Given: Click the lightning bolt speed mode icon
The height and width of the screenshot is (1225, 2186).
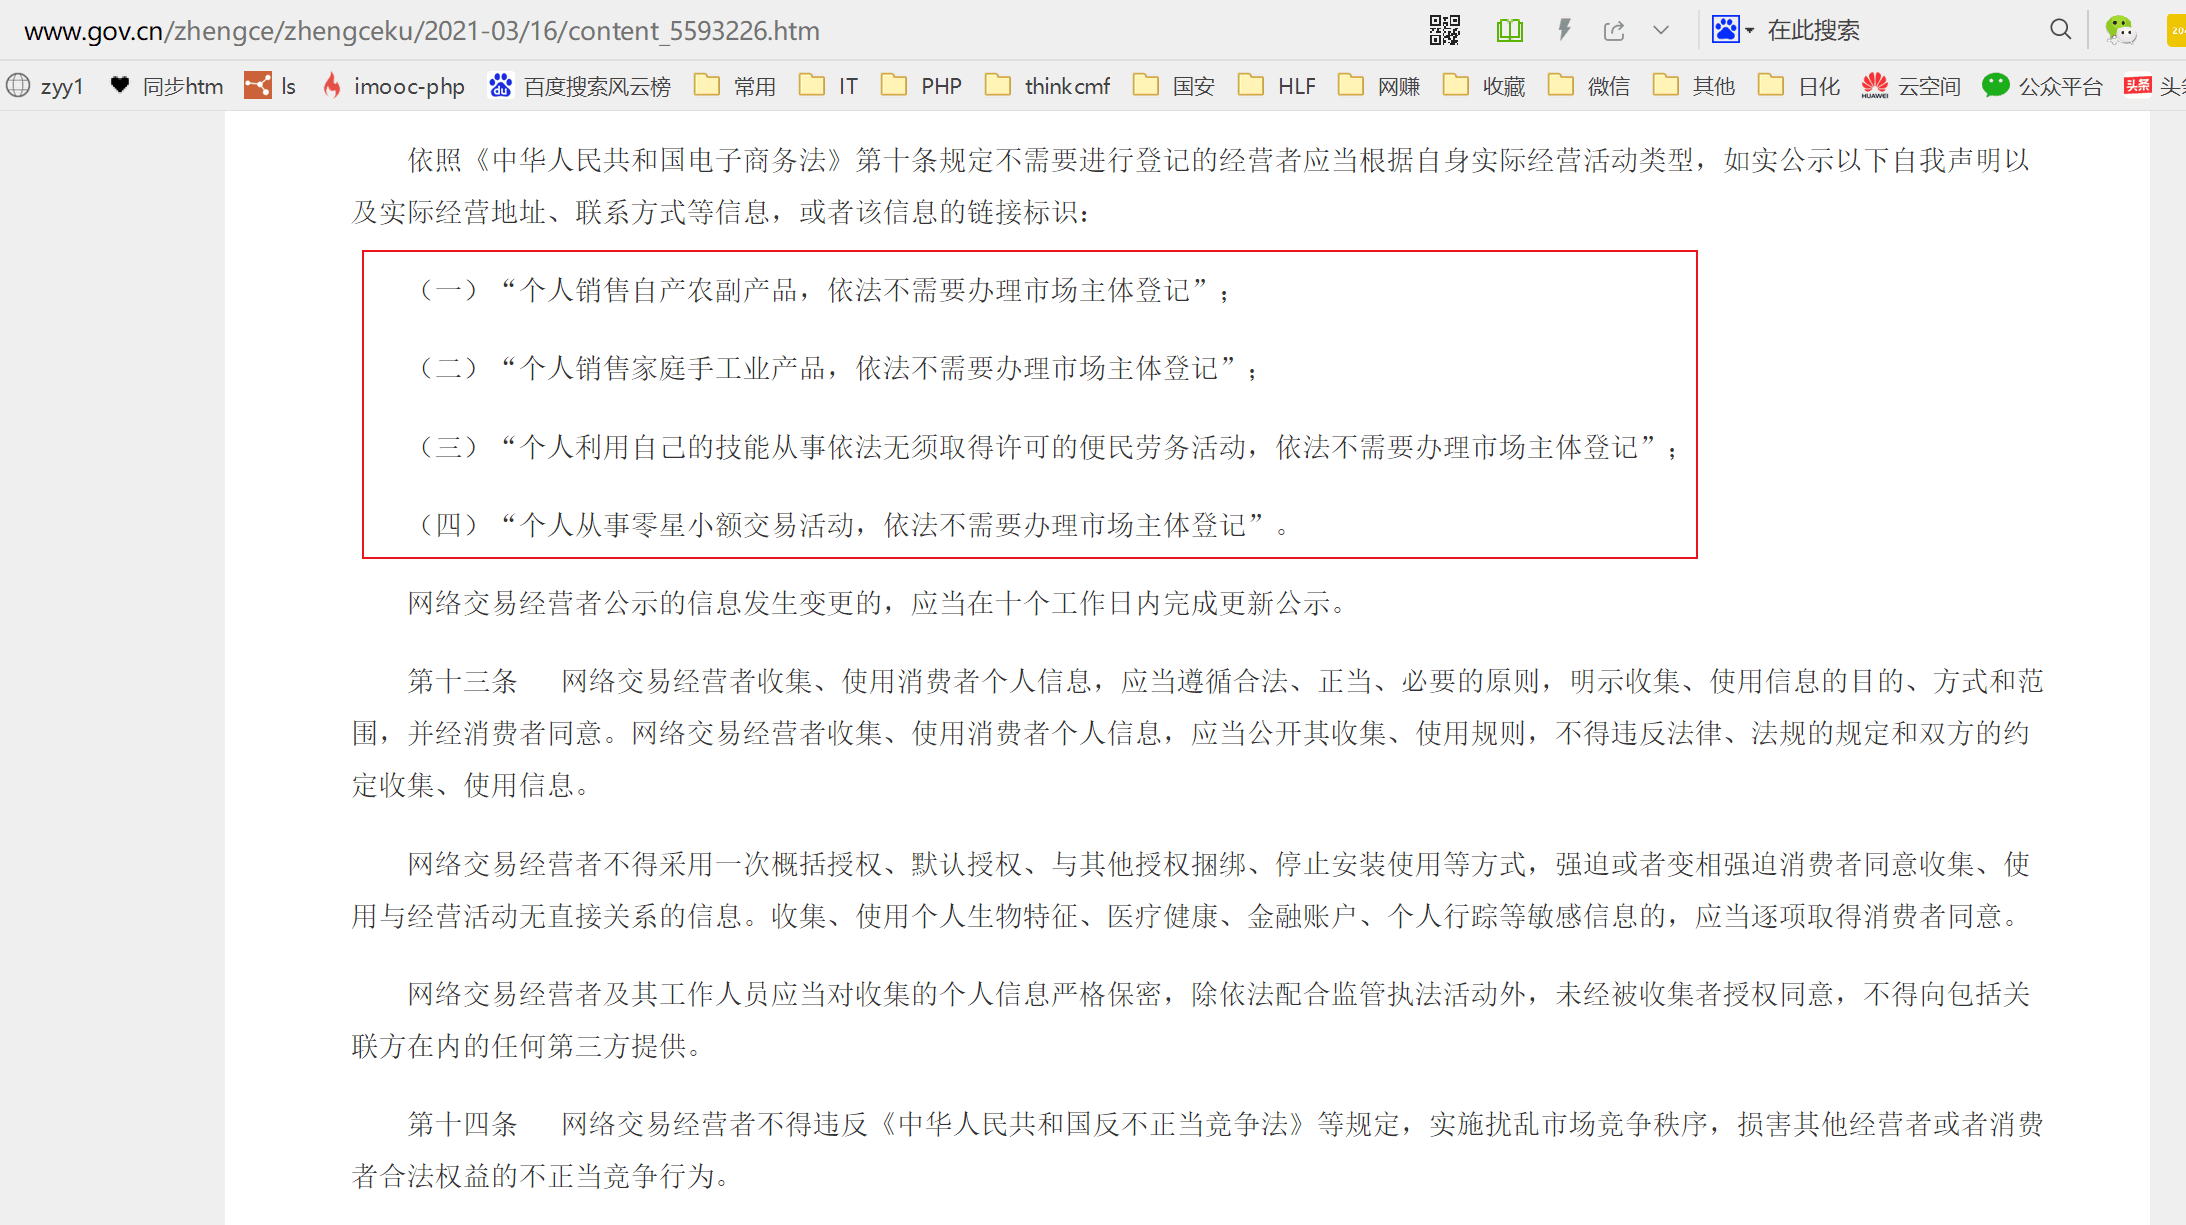Looking at the screenshot, I should 1564,30.
